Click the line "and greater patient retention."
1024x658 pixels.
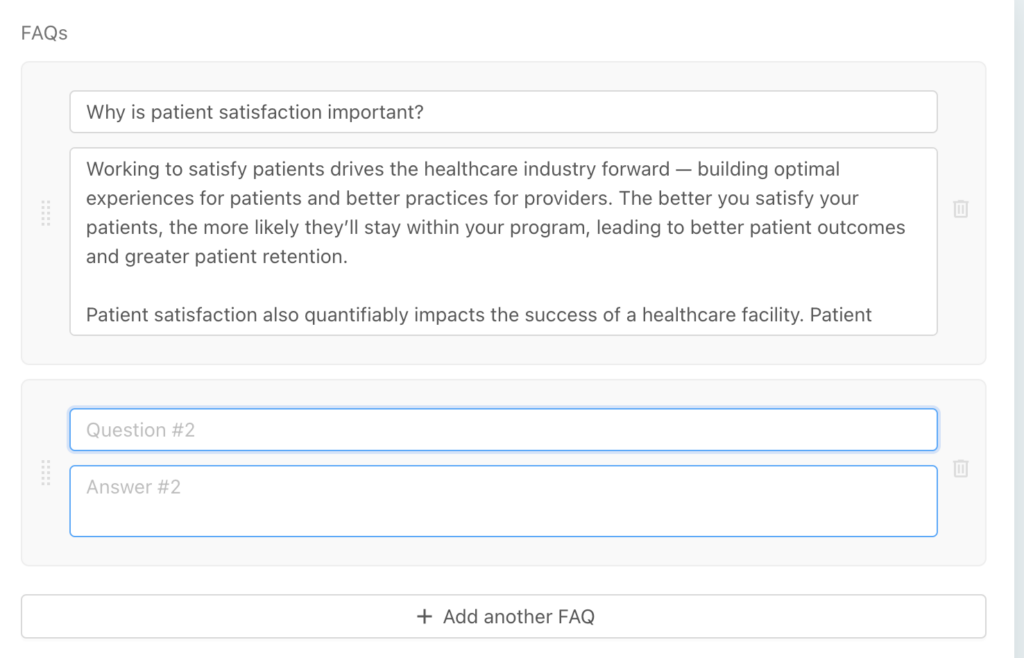coord(216,256)
